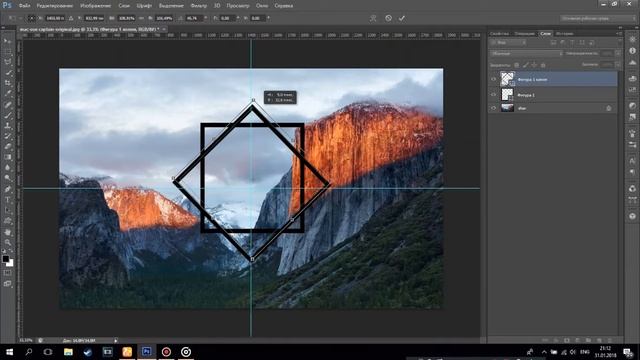This screenshot has width=640, height=360.
Task: Open the Info panel icon in right dock
Action: click(632, 51)
